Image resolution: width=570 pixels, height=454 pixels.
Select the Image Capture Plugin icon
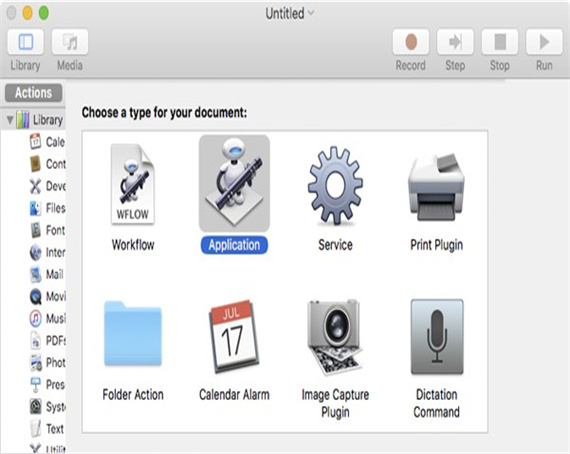pos(335,337)
